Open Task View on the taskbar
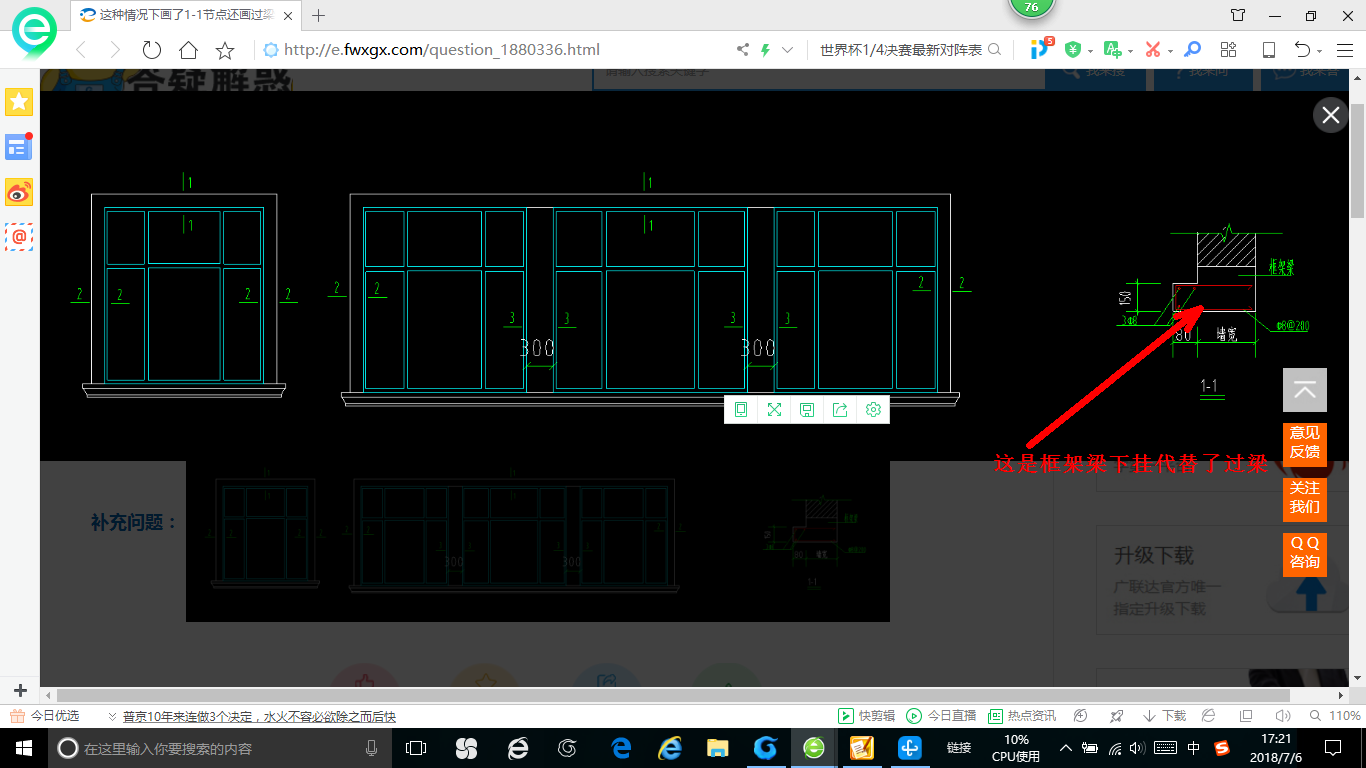This screenshot has width=1366, height=768. (416, 748)
